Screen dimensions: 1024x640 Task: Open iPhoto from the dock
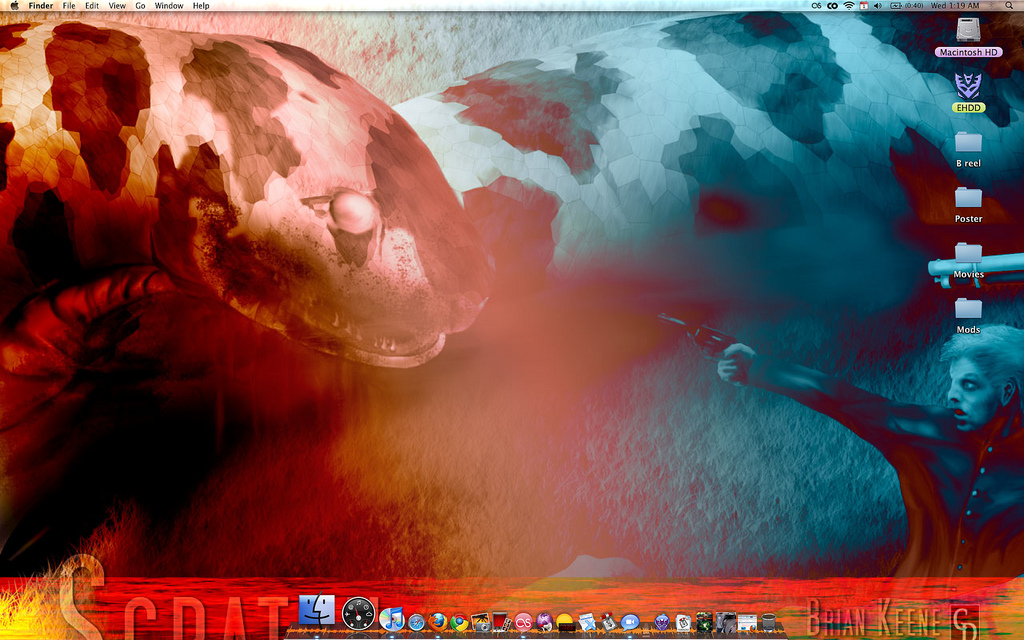(481, 622)
